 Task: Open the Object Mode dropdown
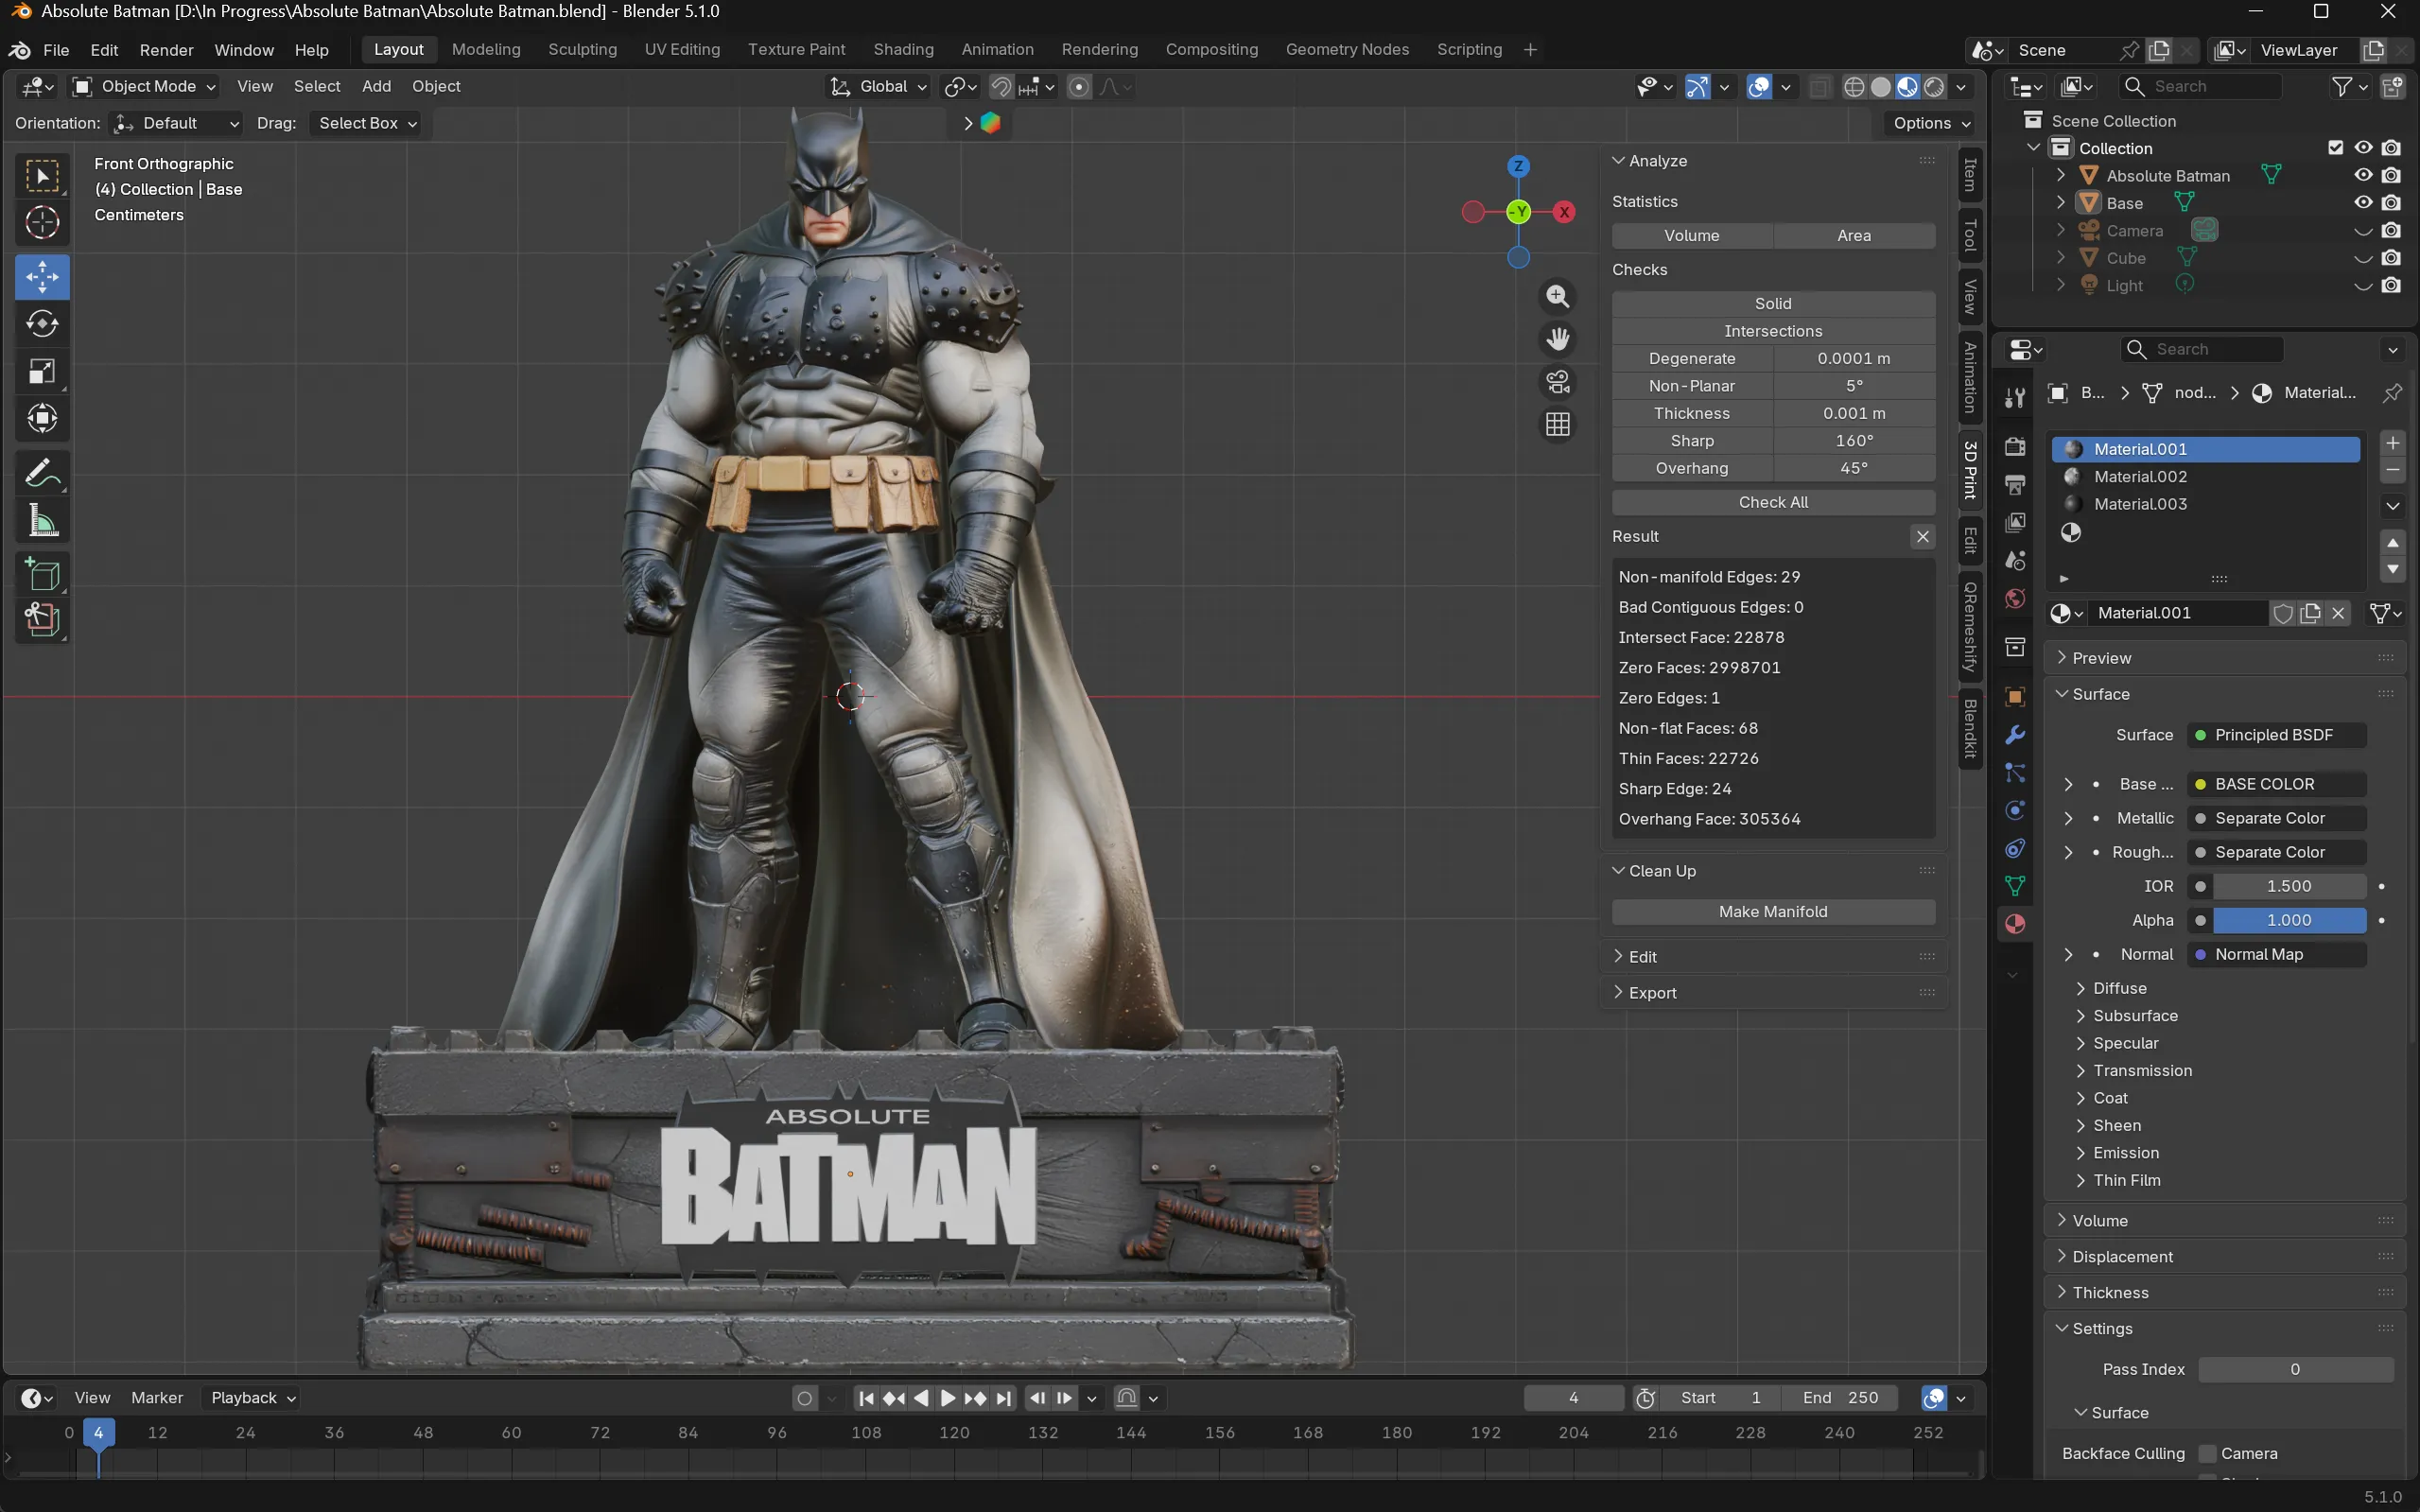point(145,87)
